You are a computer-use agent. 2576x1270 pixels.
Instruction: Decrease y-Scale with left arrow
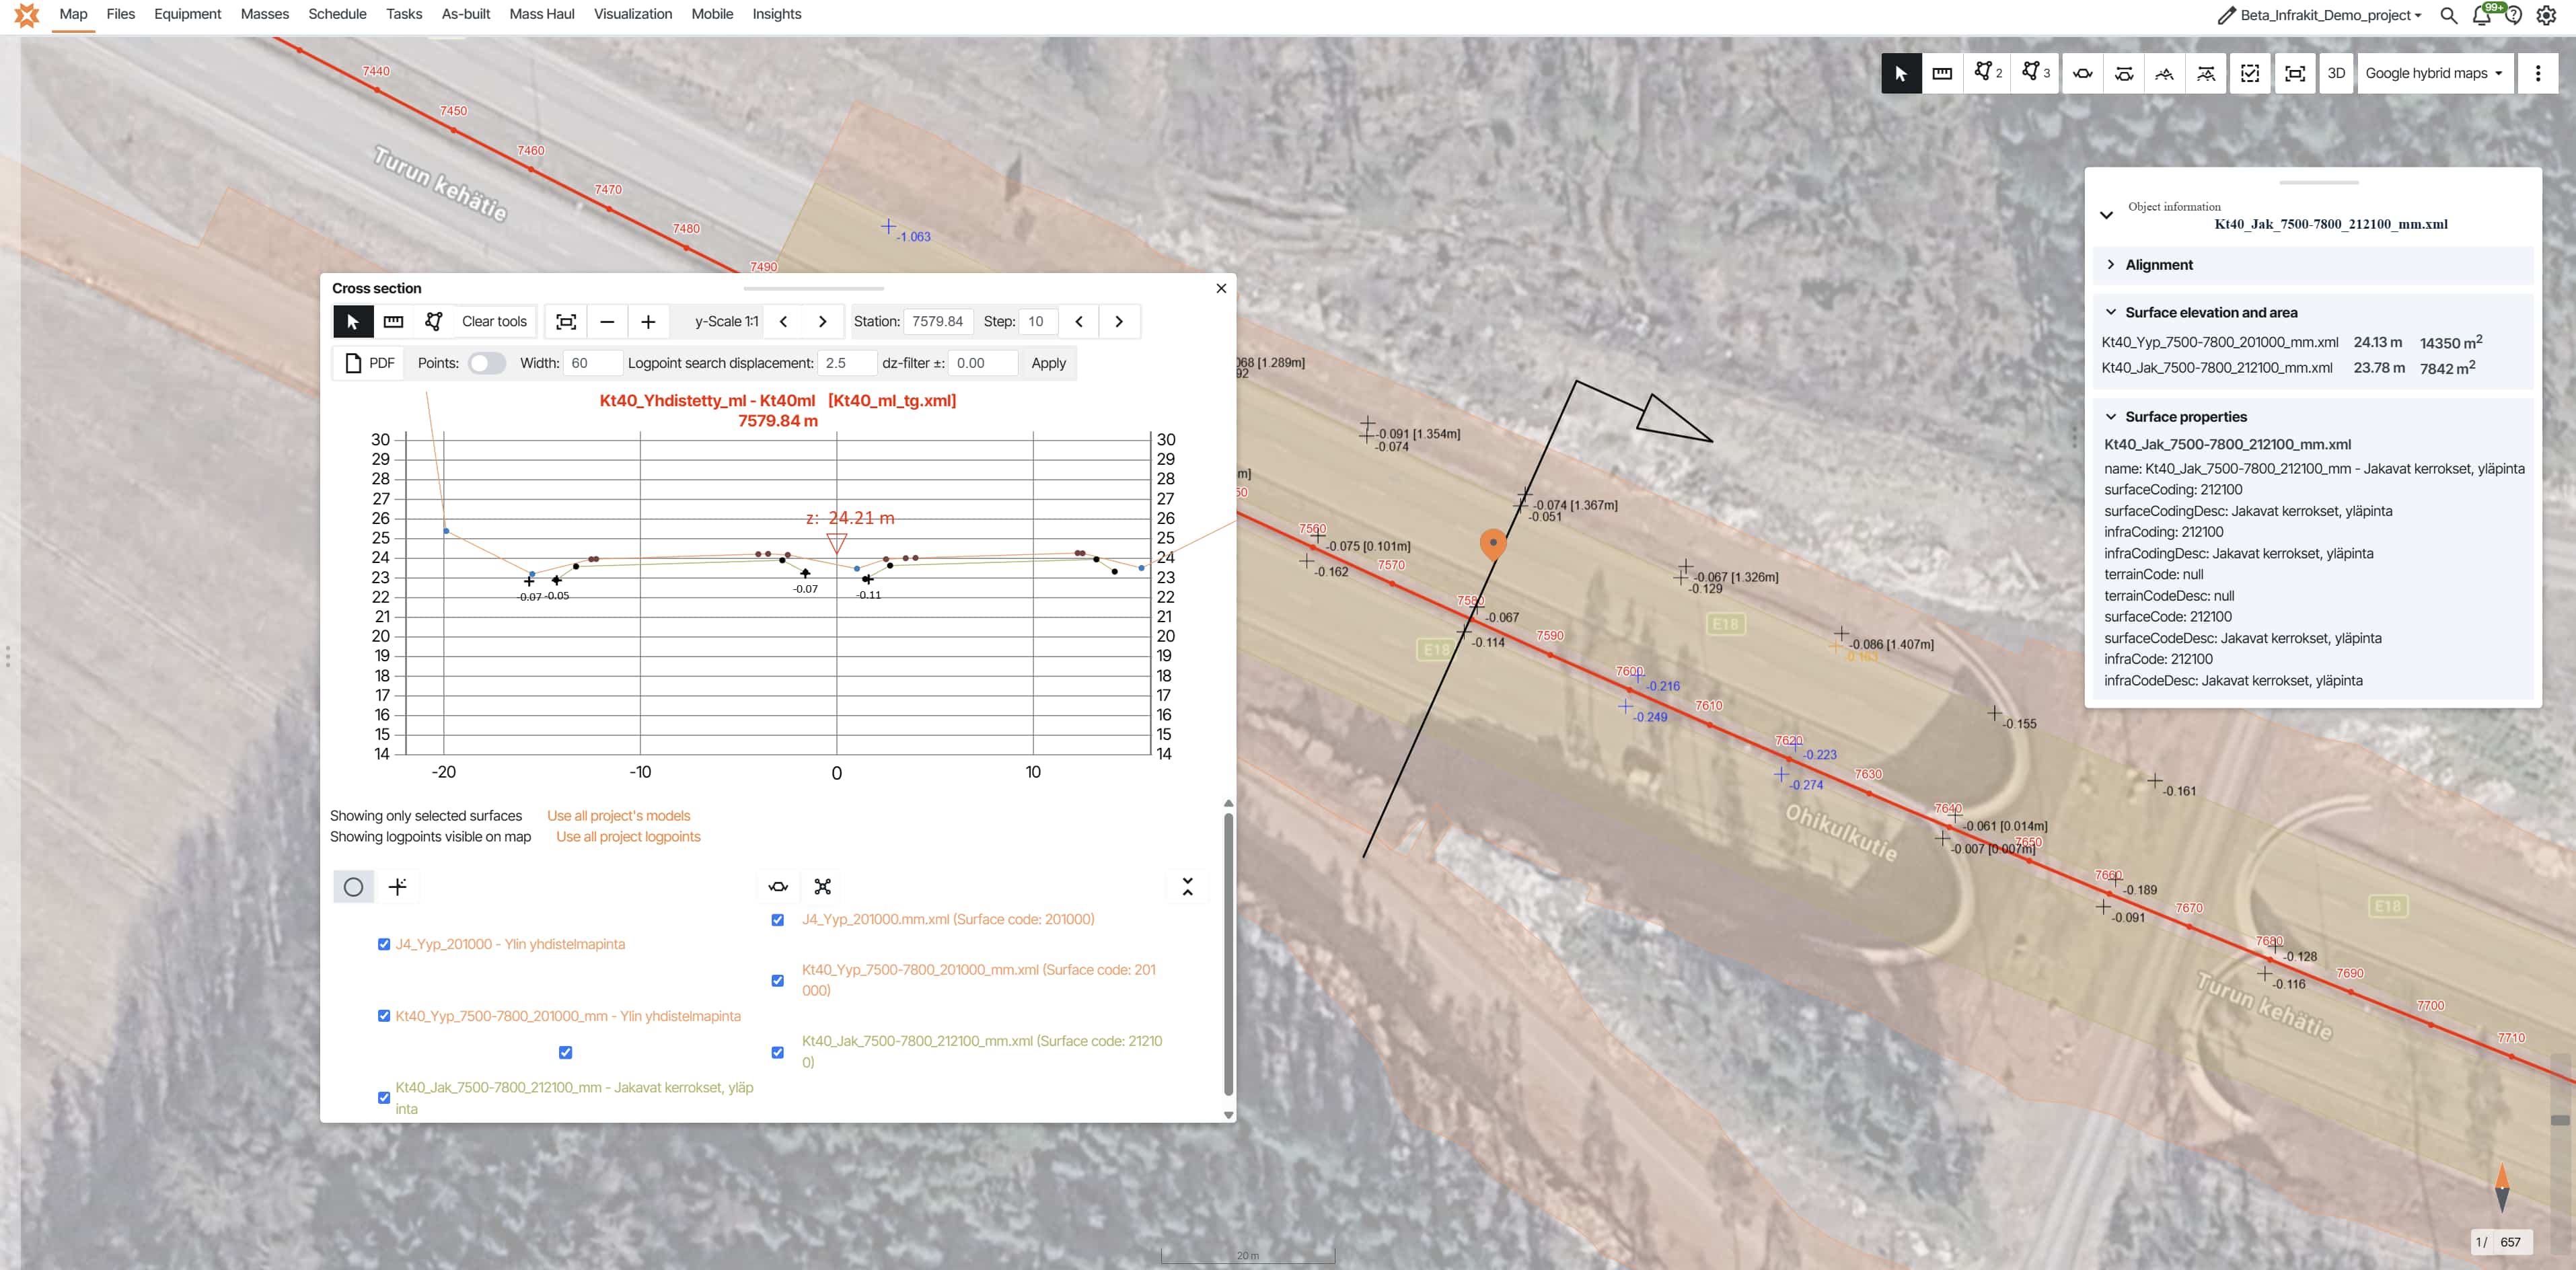[783, 321]
